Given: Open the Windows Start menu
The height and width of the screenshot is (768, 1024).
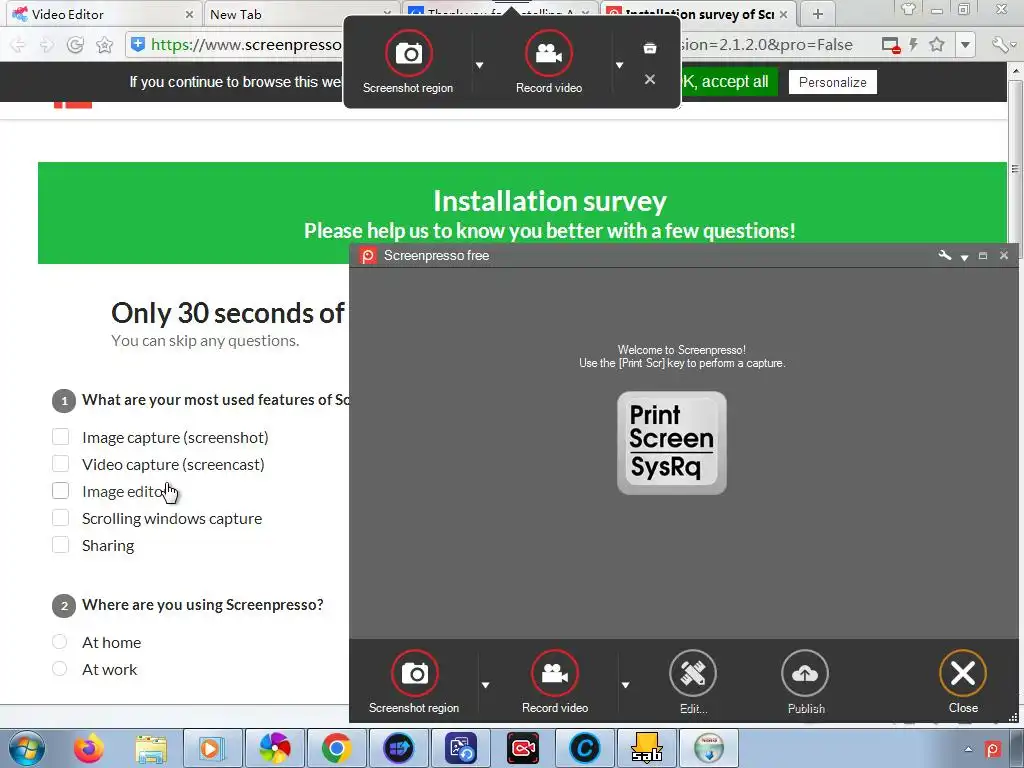Looking at the screenshot, I should pyautogui.click(x=27, y=748).
